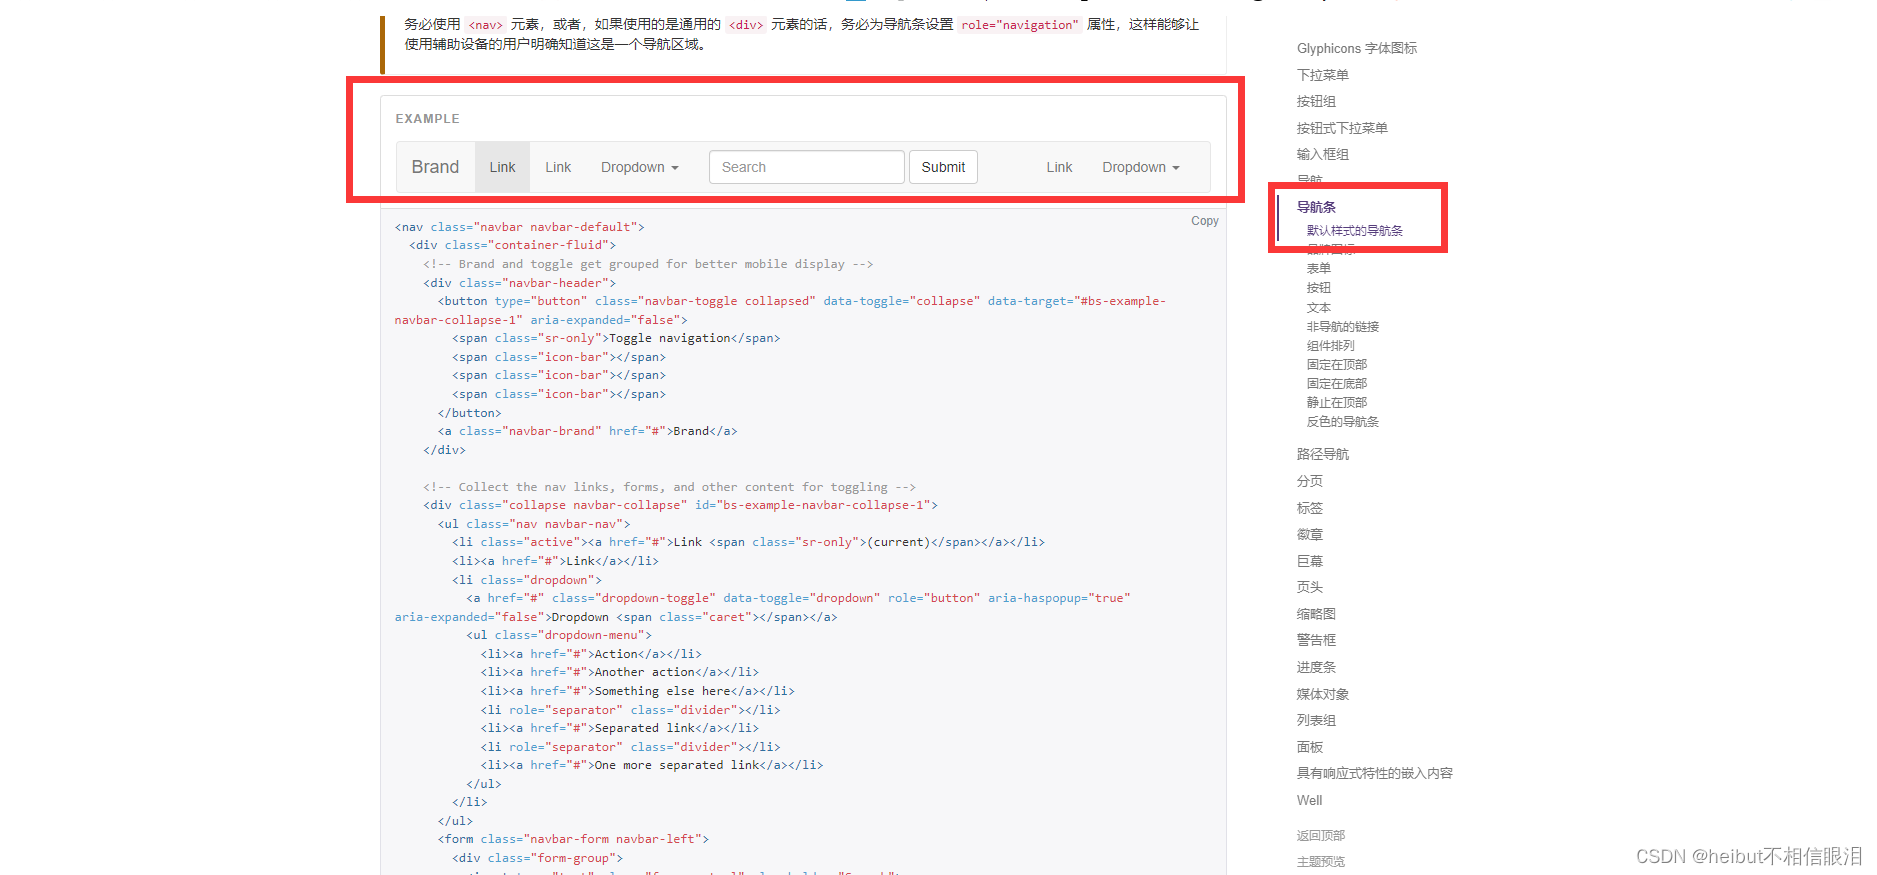Screen dimensions: 1877x875
Task: Go to 列表组 section
Action: click(1316, 720)
